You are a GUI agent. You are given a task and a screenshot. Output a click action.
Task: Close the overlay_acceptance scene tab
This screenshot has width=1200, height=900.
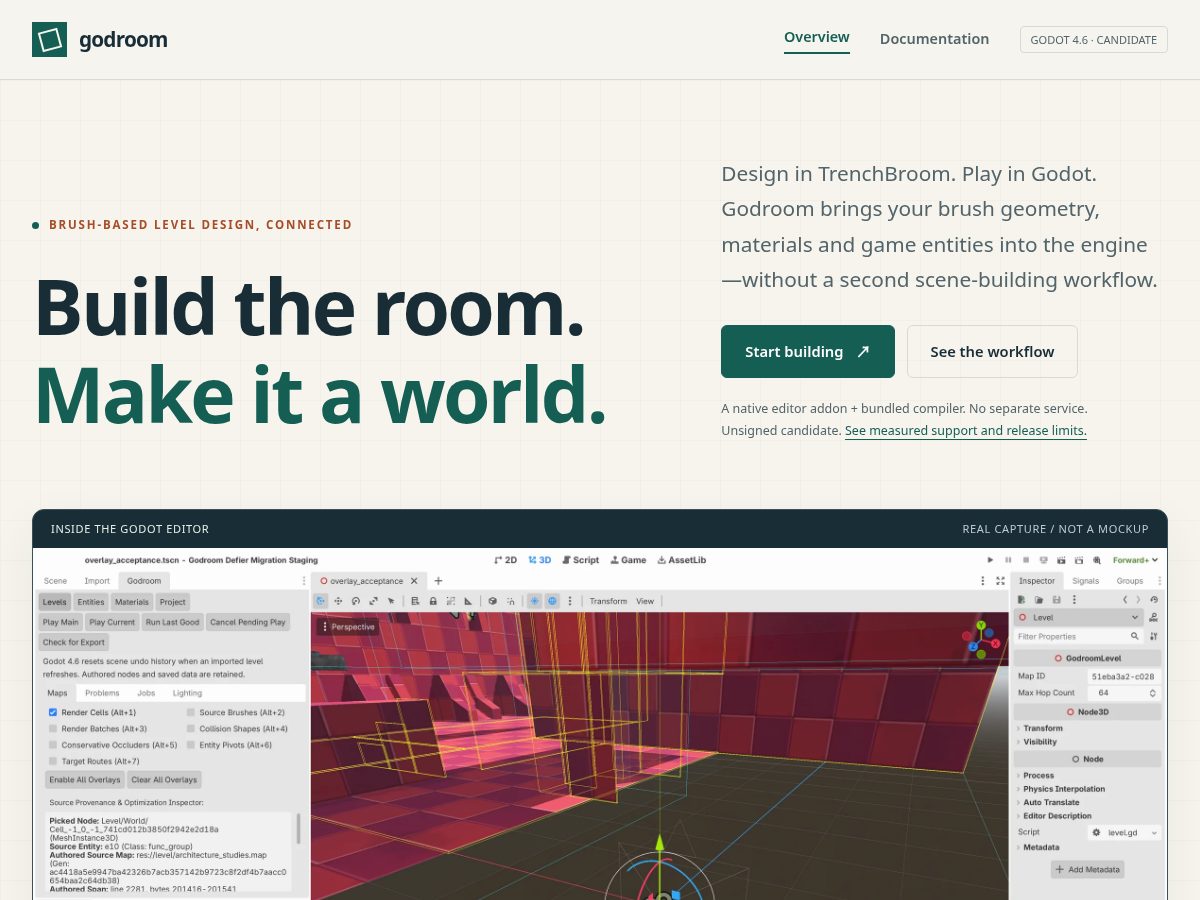414,581
